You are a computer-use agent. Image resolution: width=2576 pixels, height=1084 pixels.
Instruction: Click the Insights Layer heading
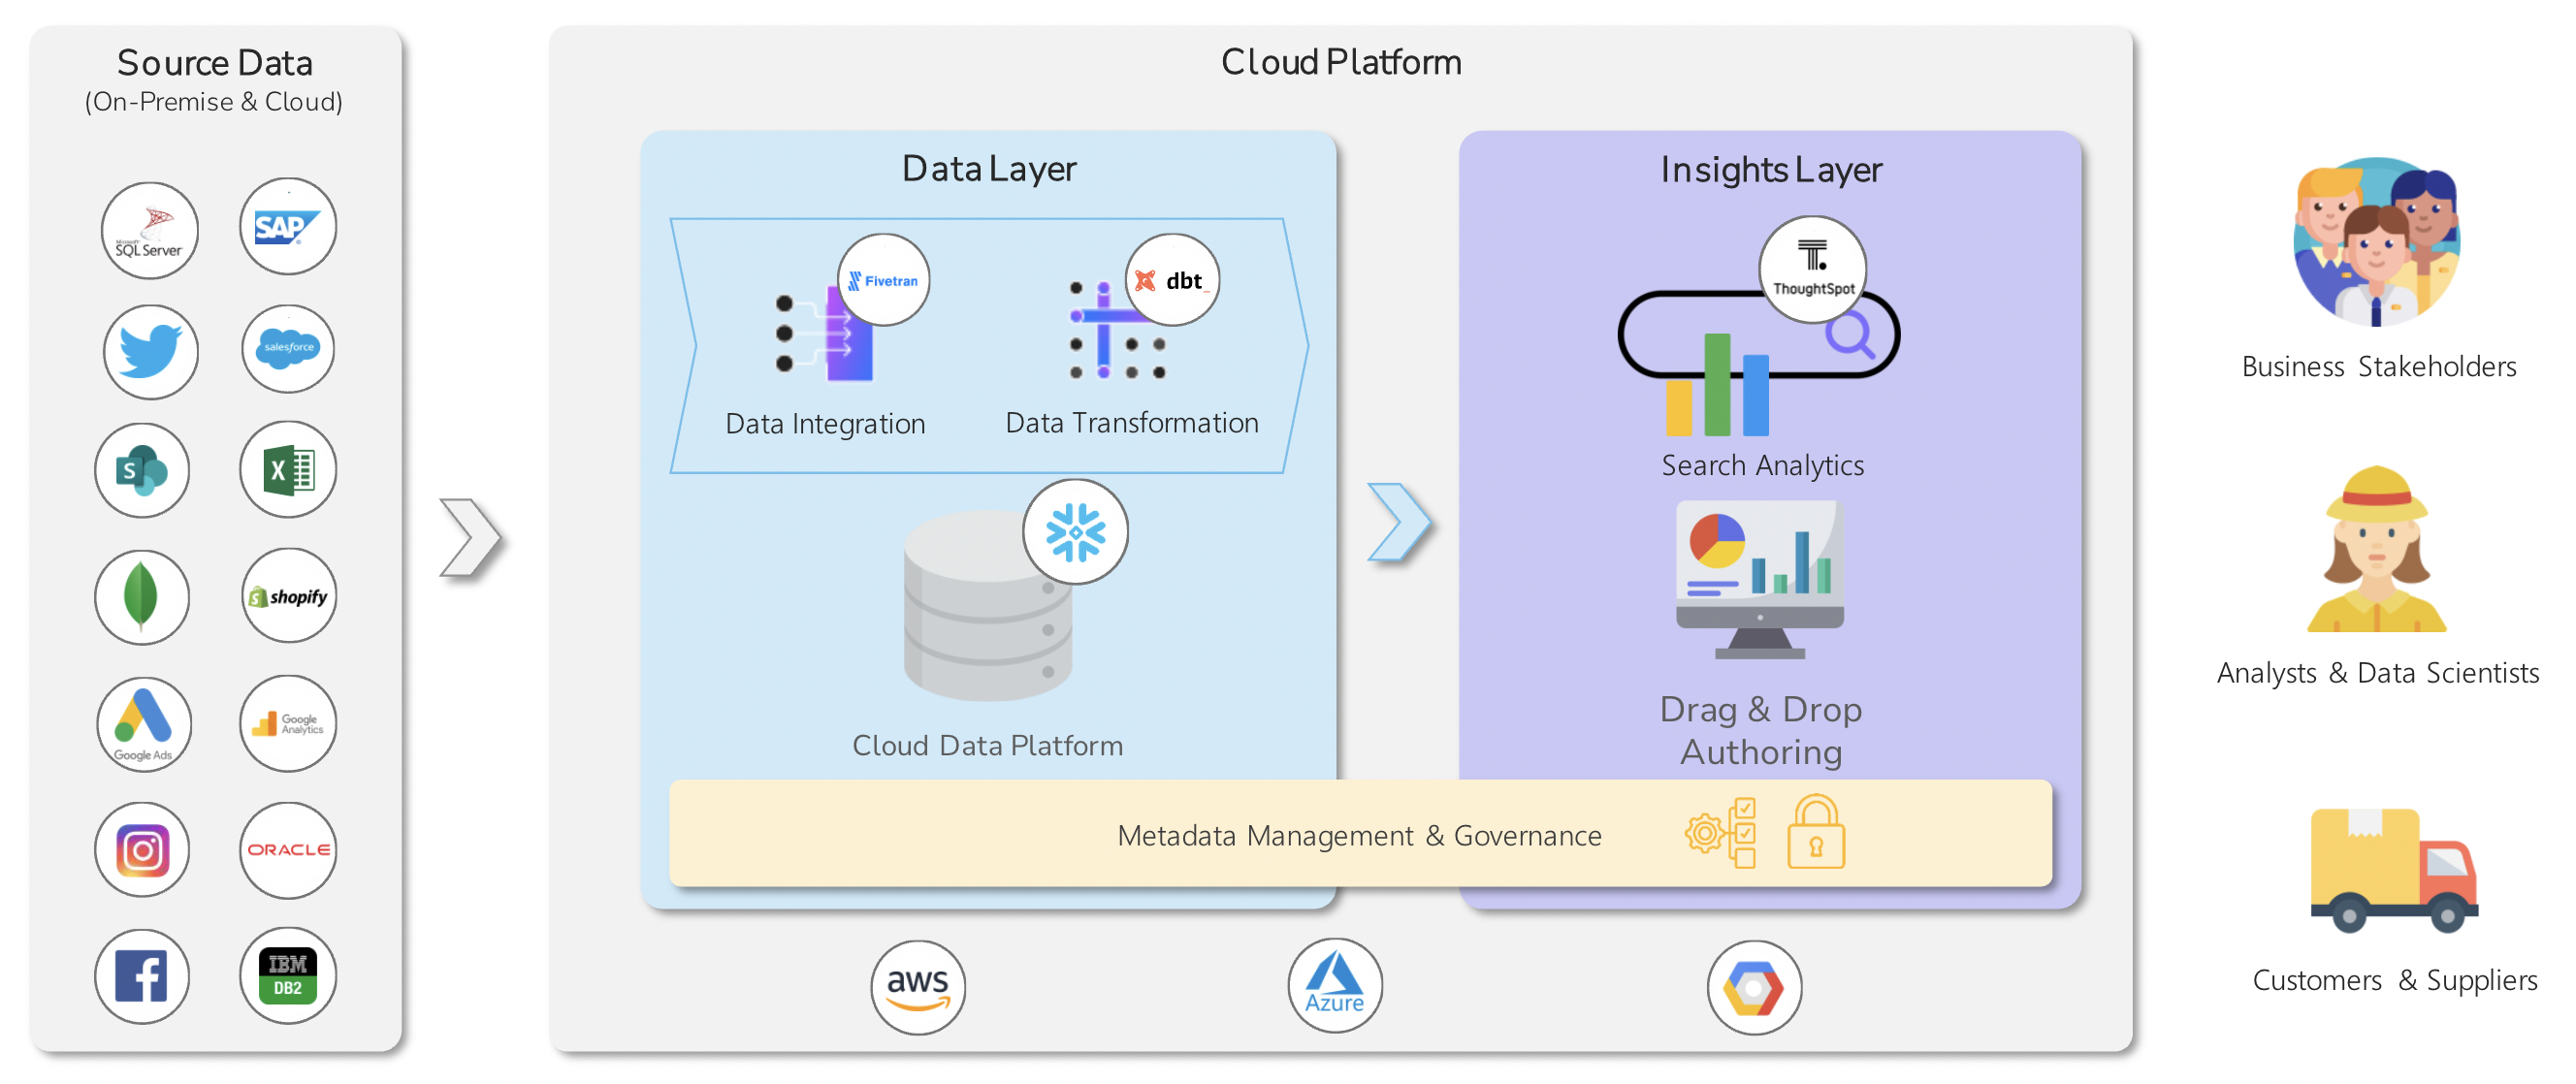1771,170
